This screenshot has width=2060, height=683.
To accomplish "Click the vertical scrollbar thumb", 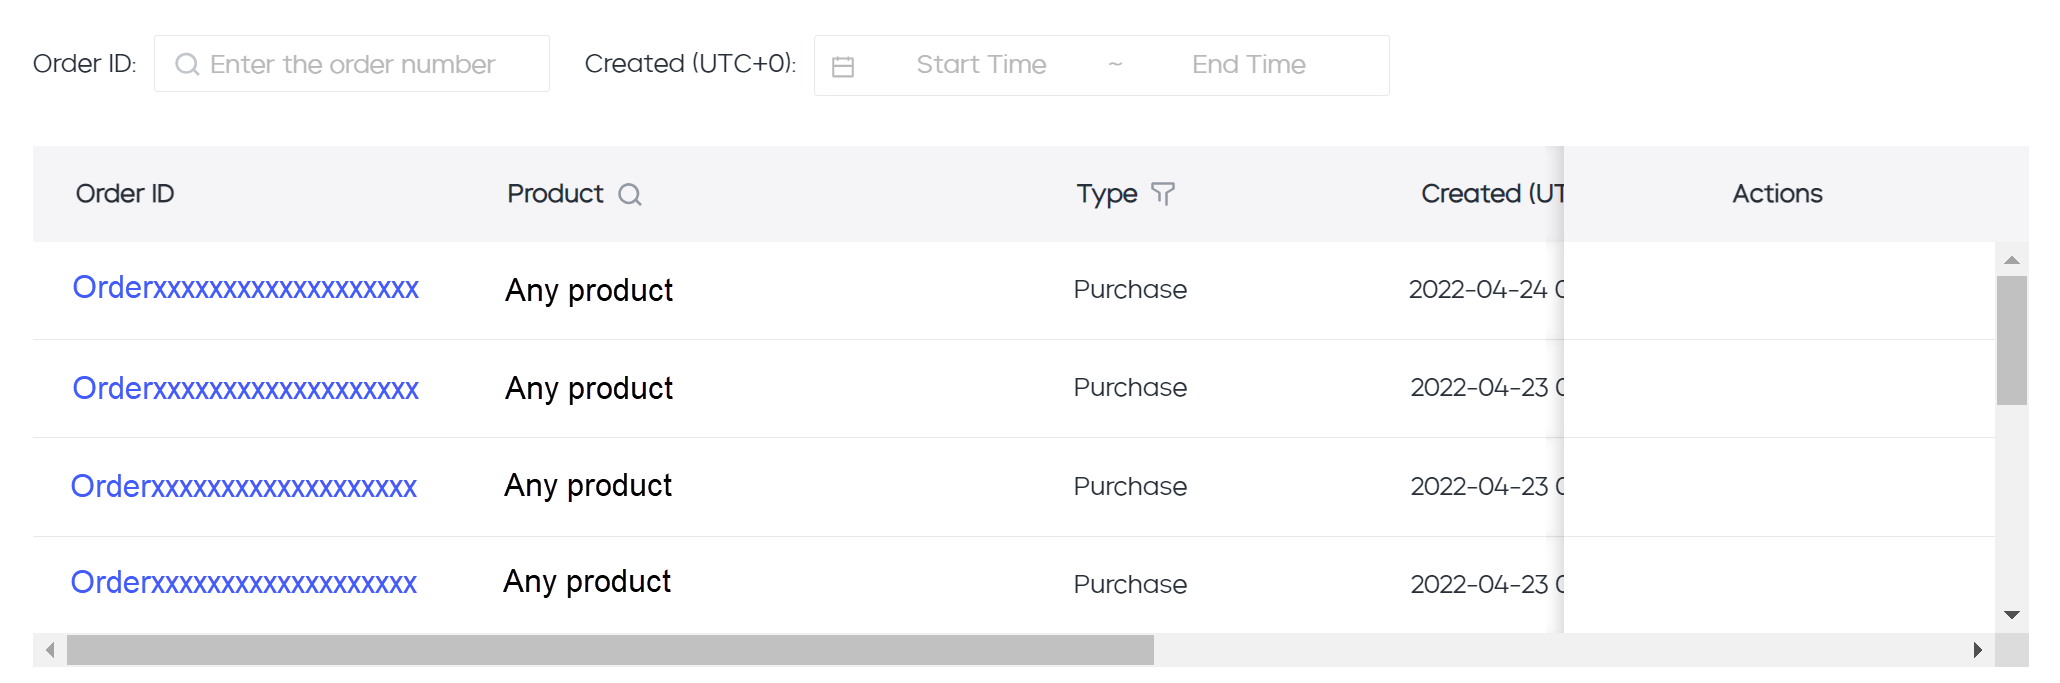I will [2011, 340].
